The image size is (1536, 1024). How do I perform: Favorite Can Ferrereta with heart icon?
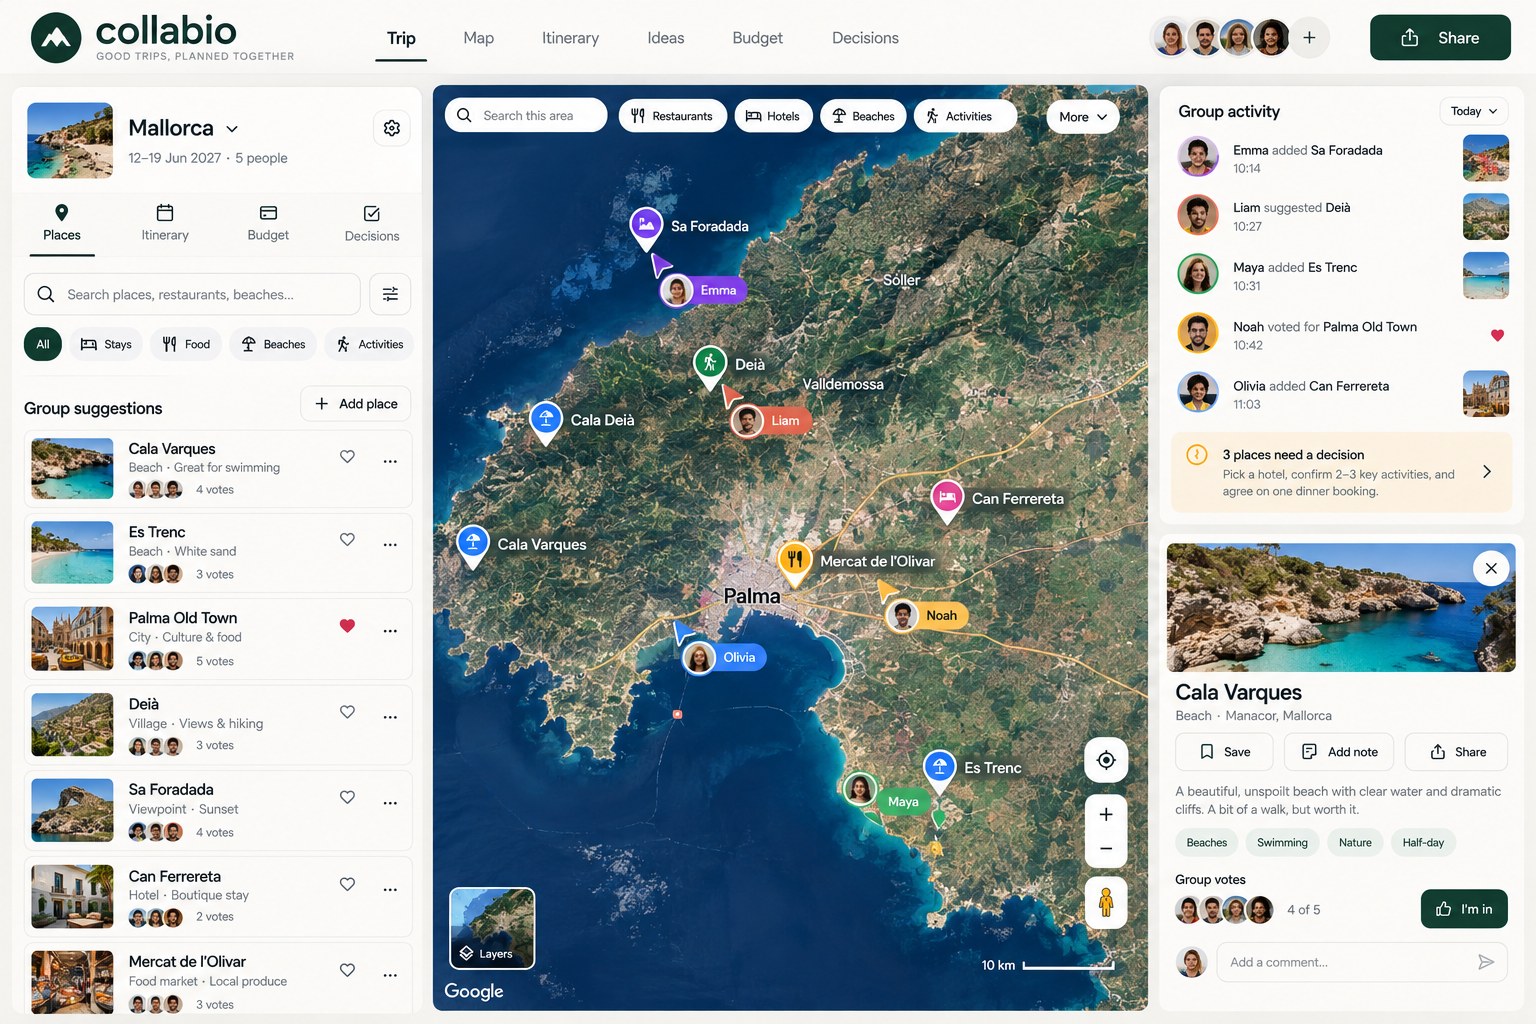(347, 884)
